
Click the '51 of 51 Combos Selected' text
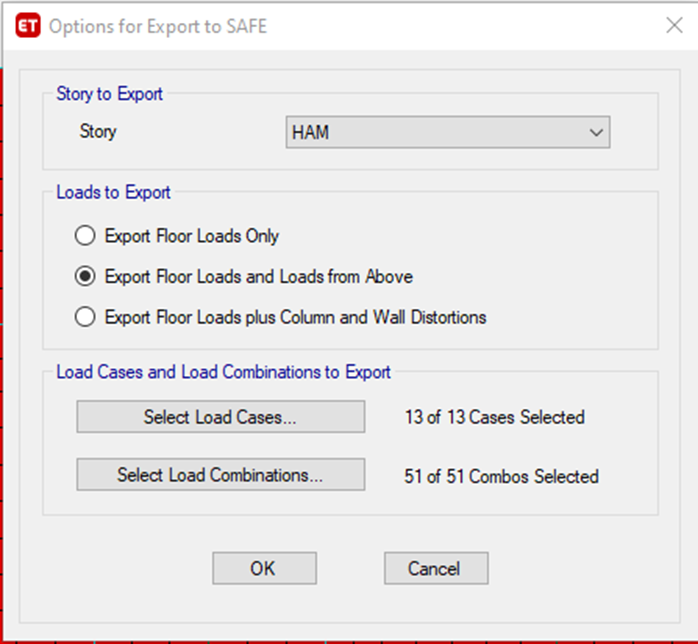point(501,476)
